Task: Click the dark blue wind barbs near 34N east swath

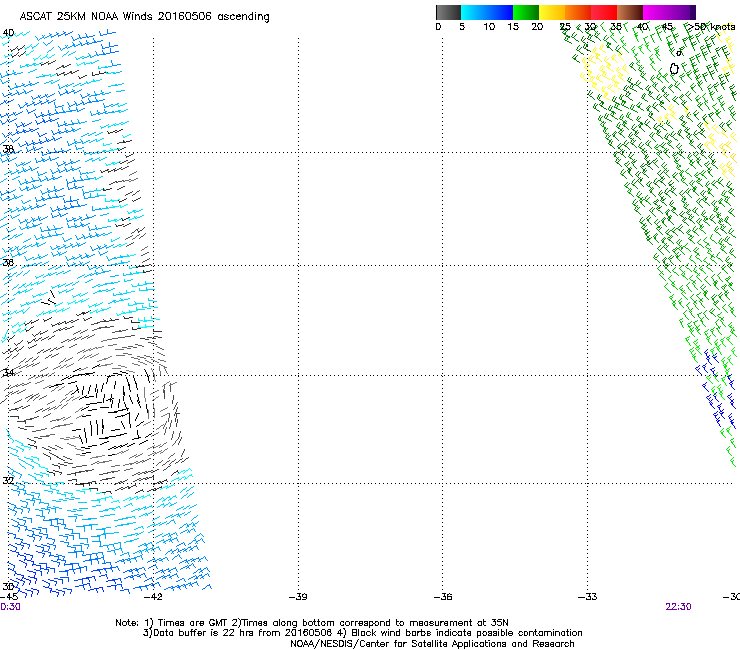Action: point(717,387)
